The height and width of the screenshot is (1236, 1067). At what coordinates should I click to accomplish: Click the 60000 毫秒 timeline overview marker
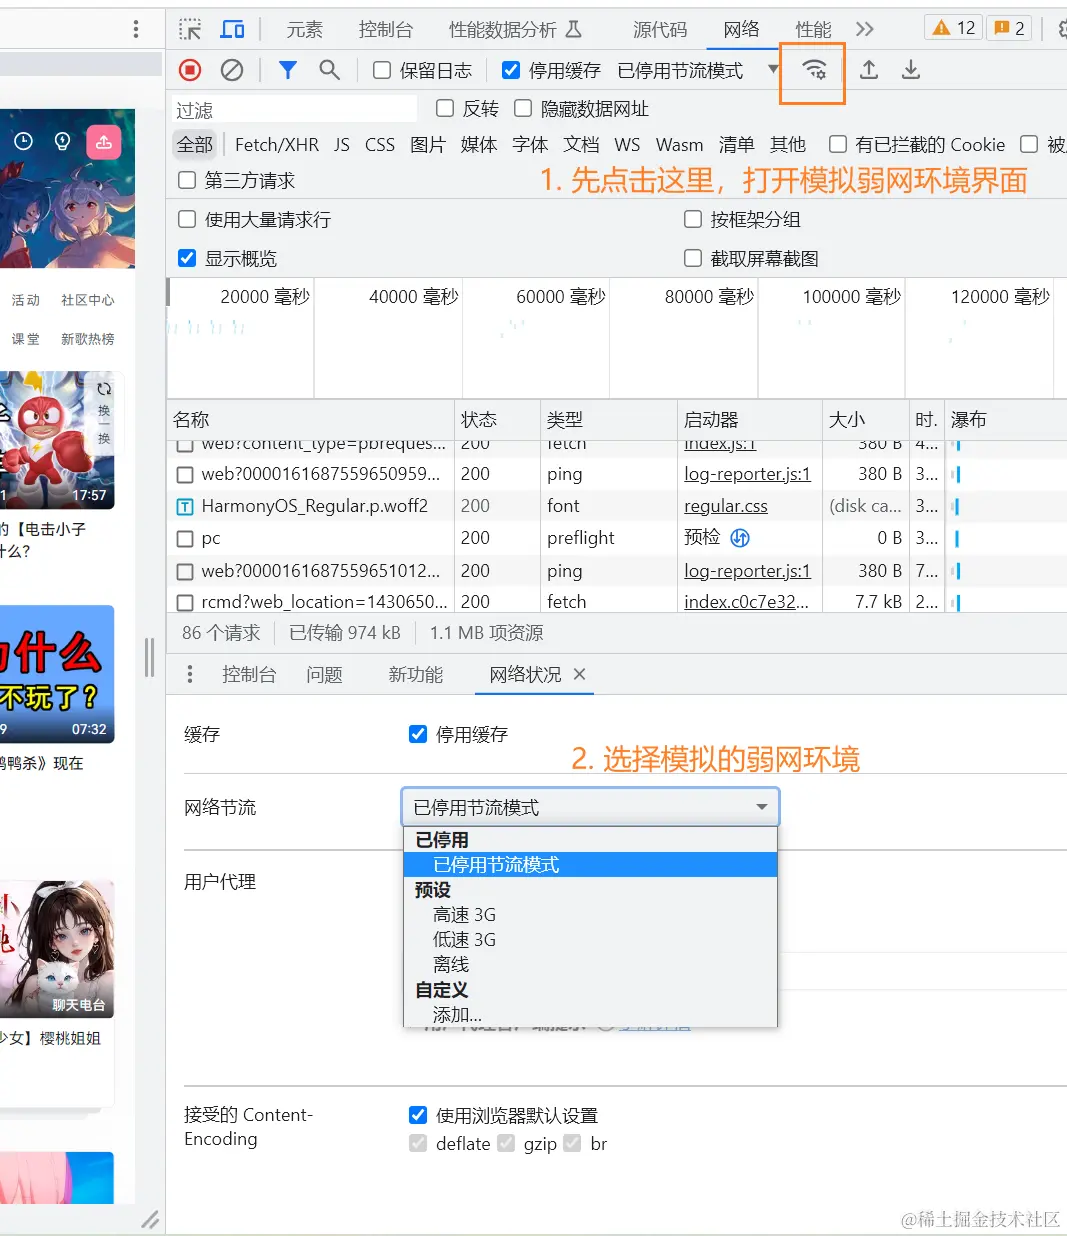560,296
